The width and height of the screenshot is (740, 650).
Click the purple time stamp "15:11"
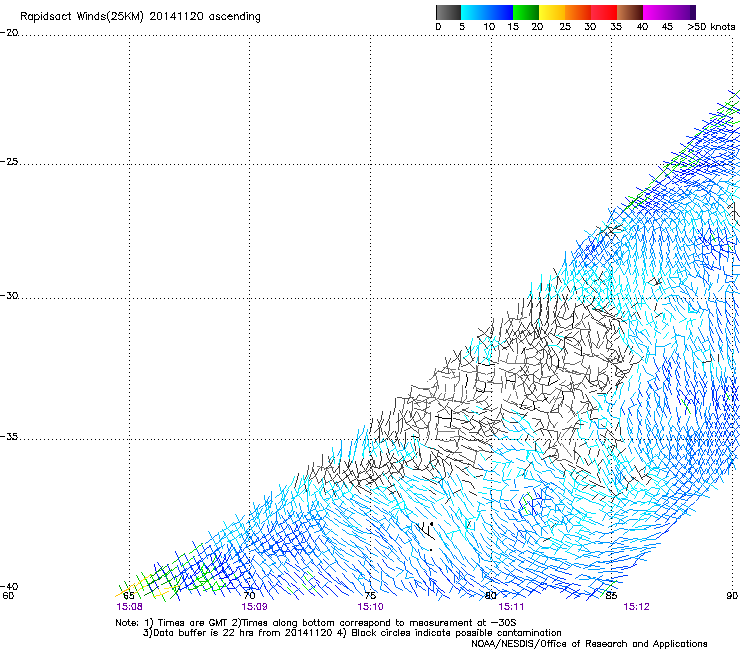511,607
